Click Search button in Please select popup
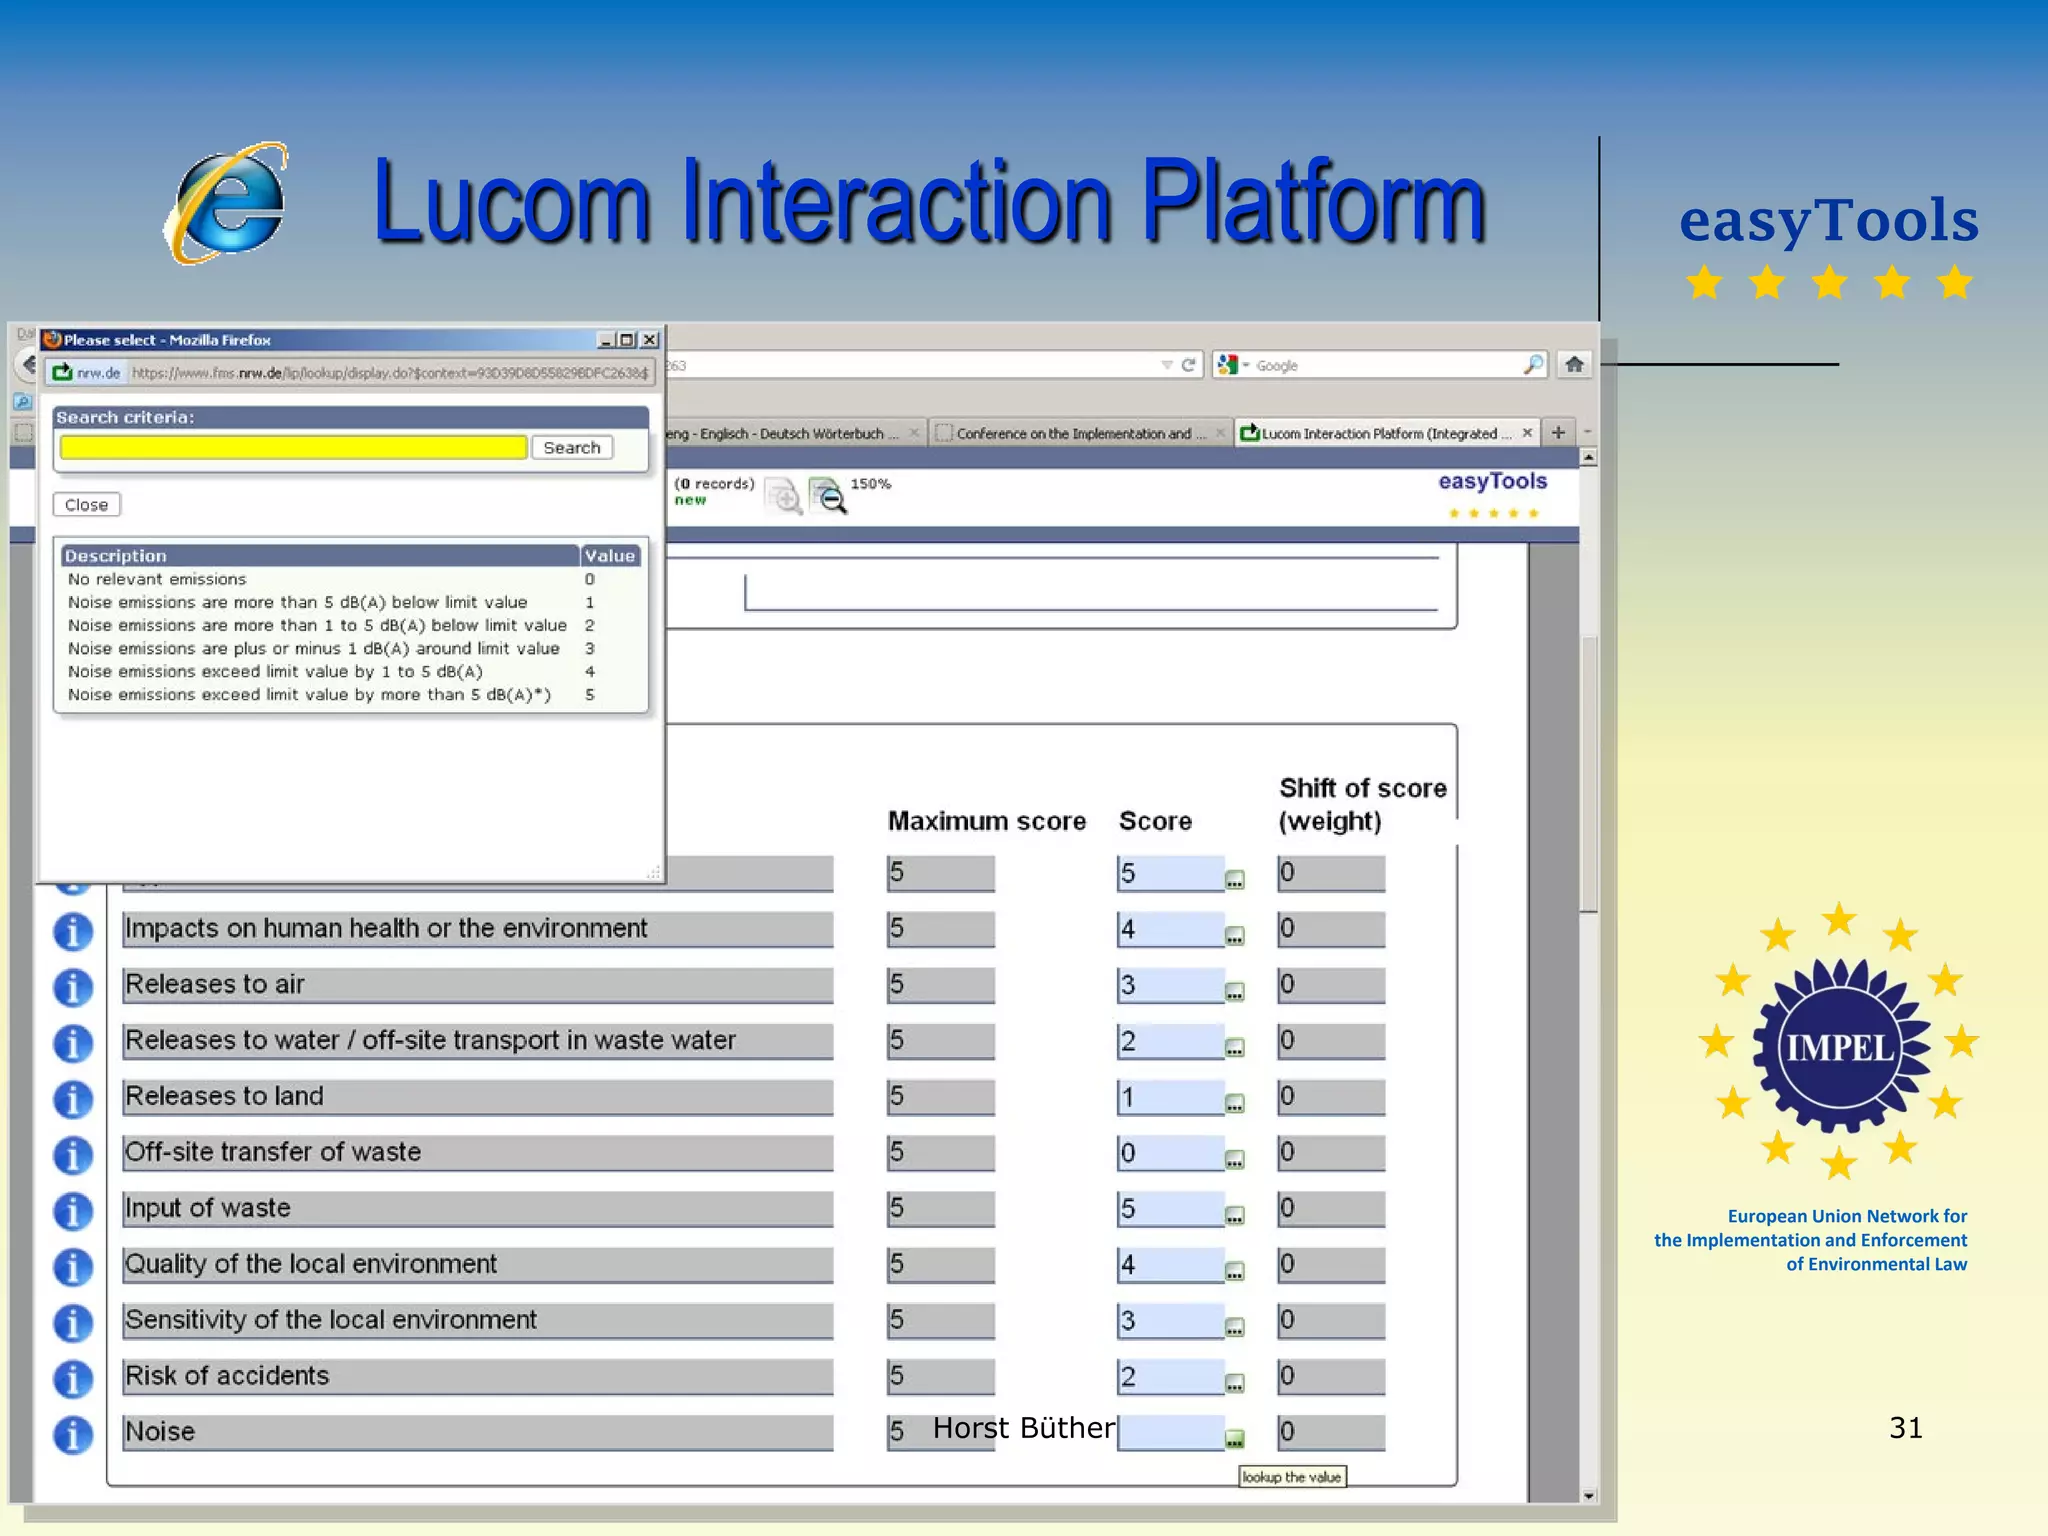Viewport: 2048px width, 1536px height. click(x=572, y=448)
